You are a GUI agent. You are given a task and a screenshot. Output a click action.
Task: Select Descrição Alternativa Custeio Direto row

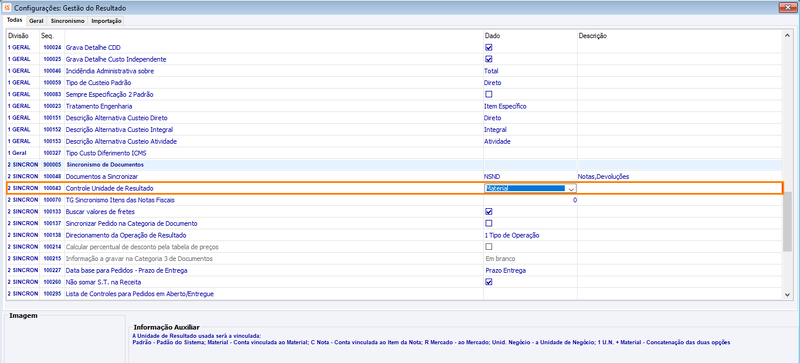coord(394,118)
